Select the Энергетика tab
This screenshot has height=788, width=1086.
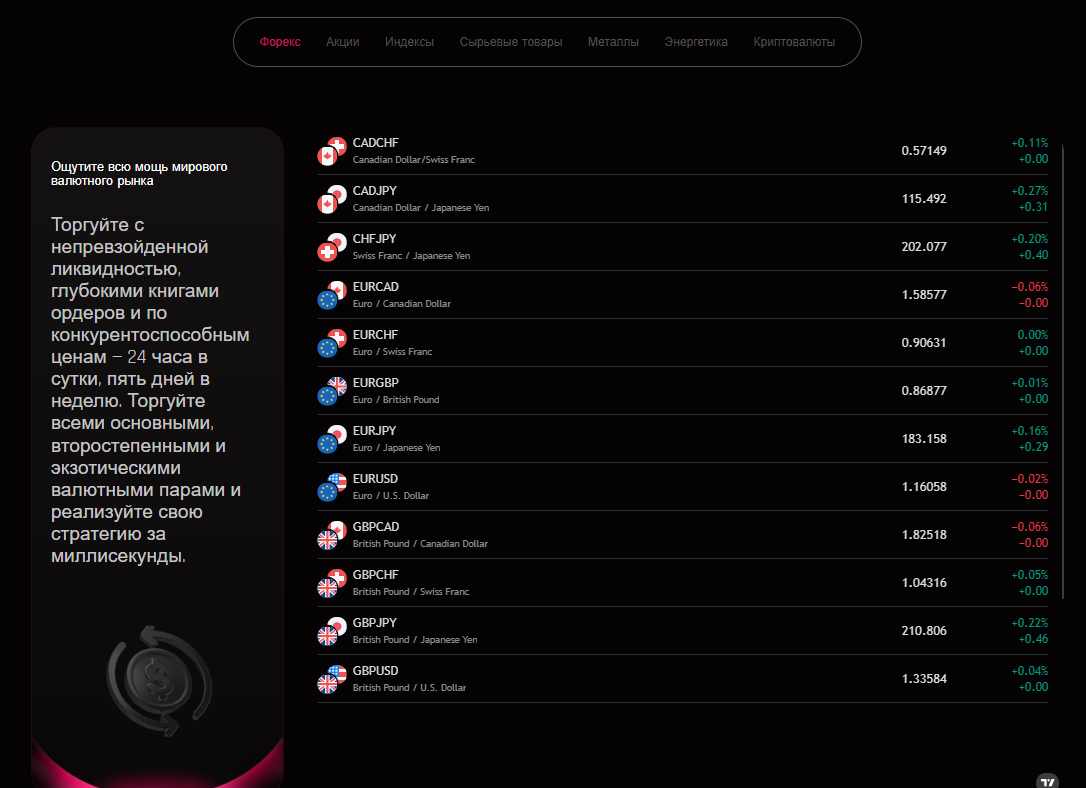click(x=695, y=42)
